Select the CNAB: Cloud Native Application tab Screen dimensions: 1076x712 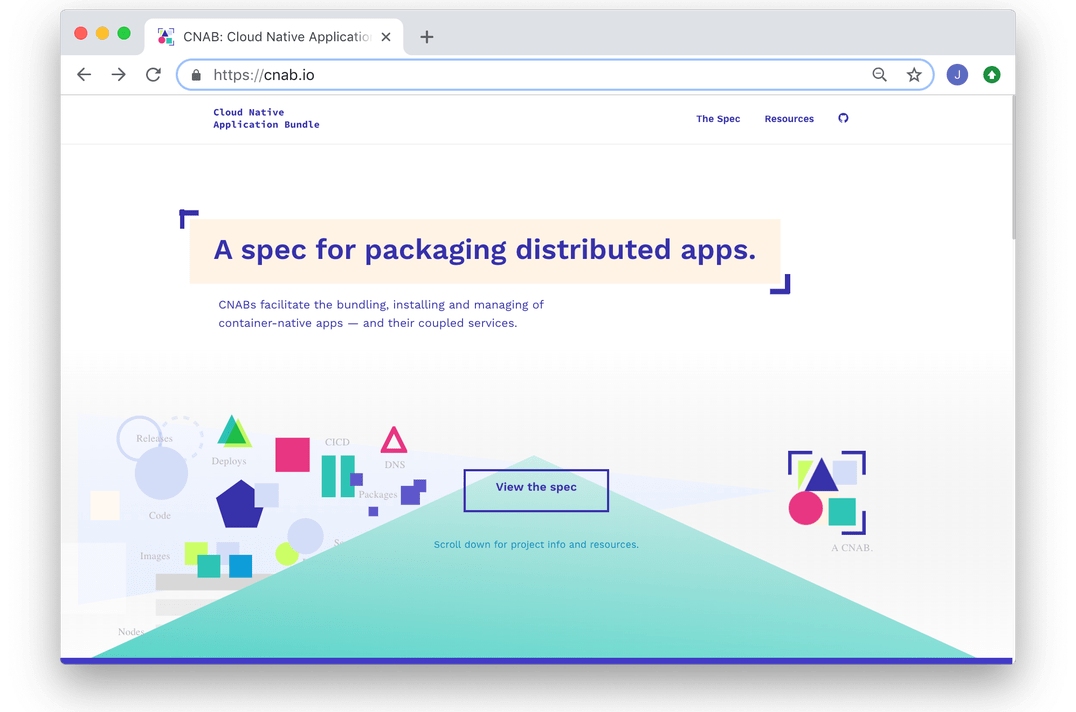click(x=274, y=37)
